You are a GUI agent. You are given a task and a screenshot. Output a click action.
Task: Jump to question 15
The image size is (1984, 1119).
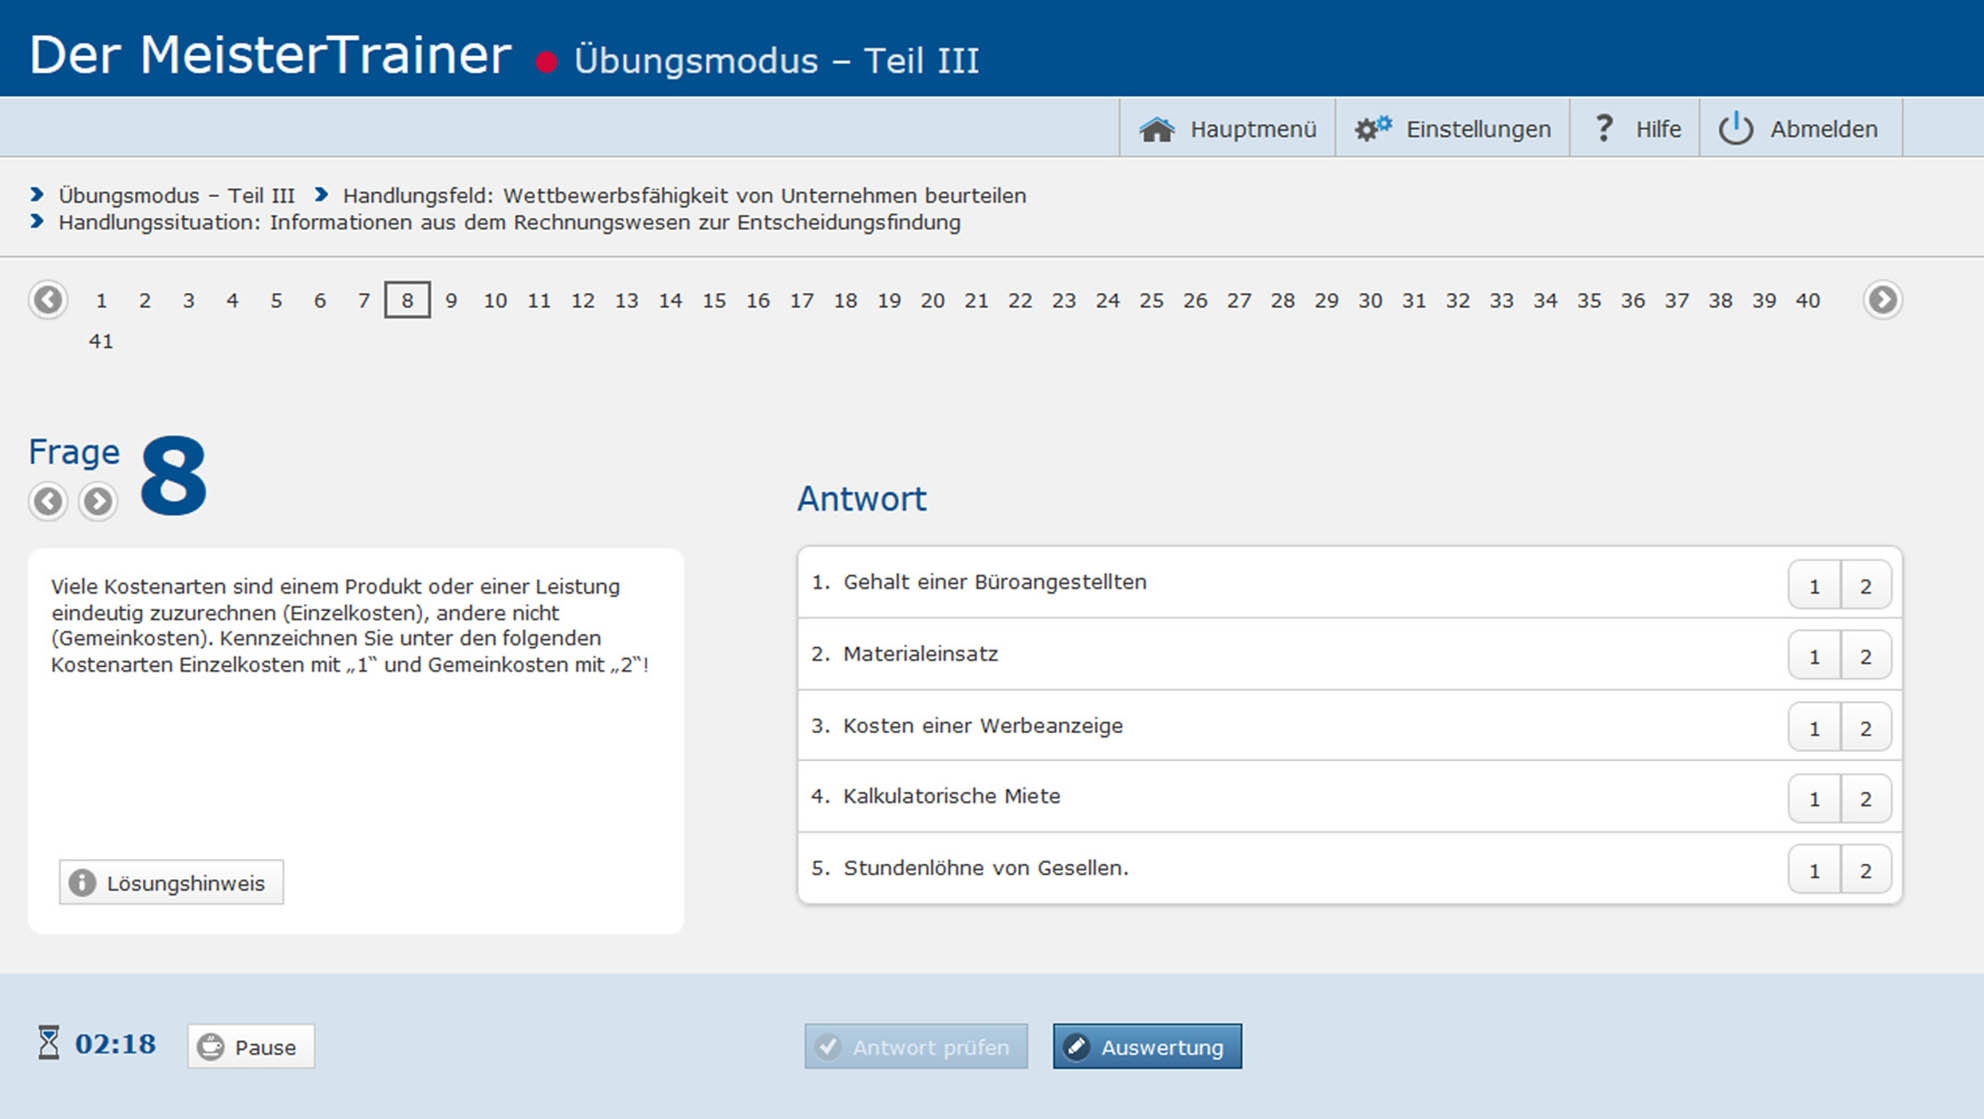tap(714, 300)
